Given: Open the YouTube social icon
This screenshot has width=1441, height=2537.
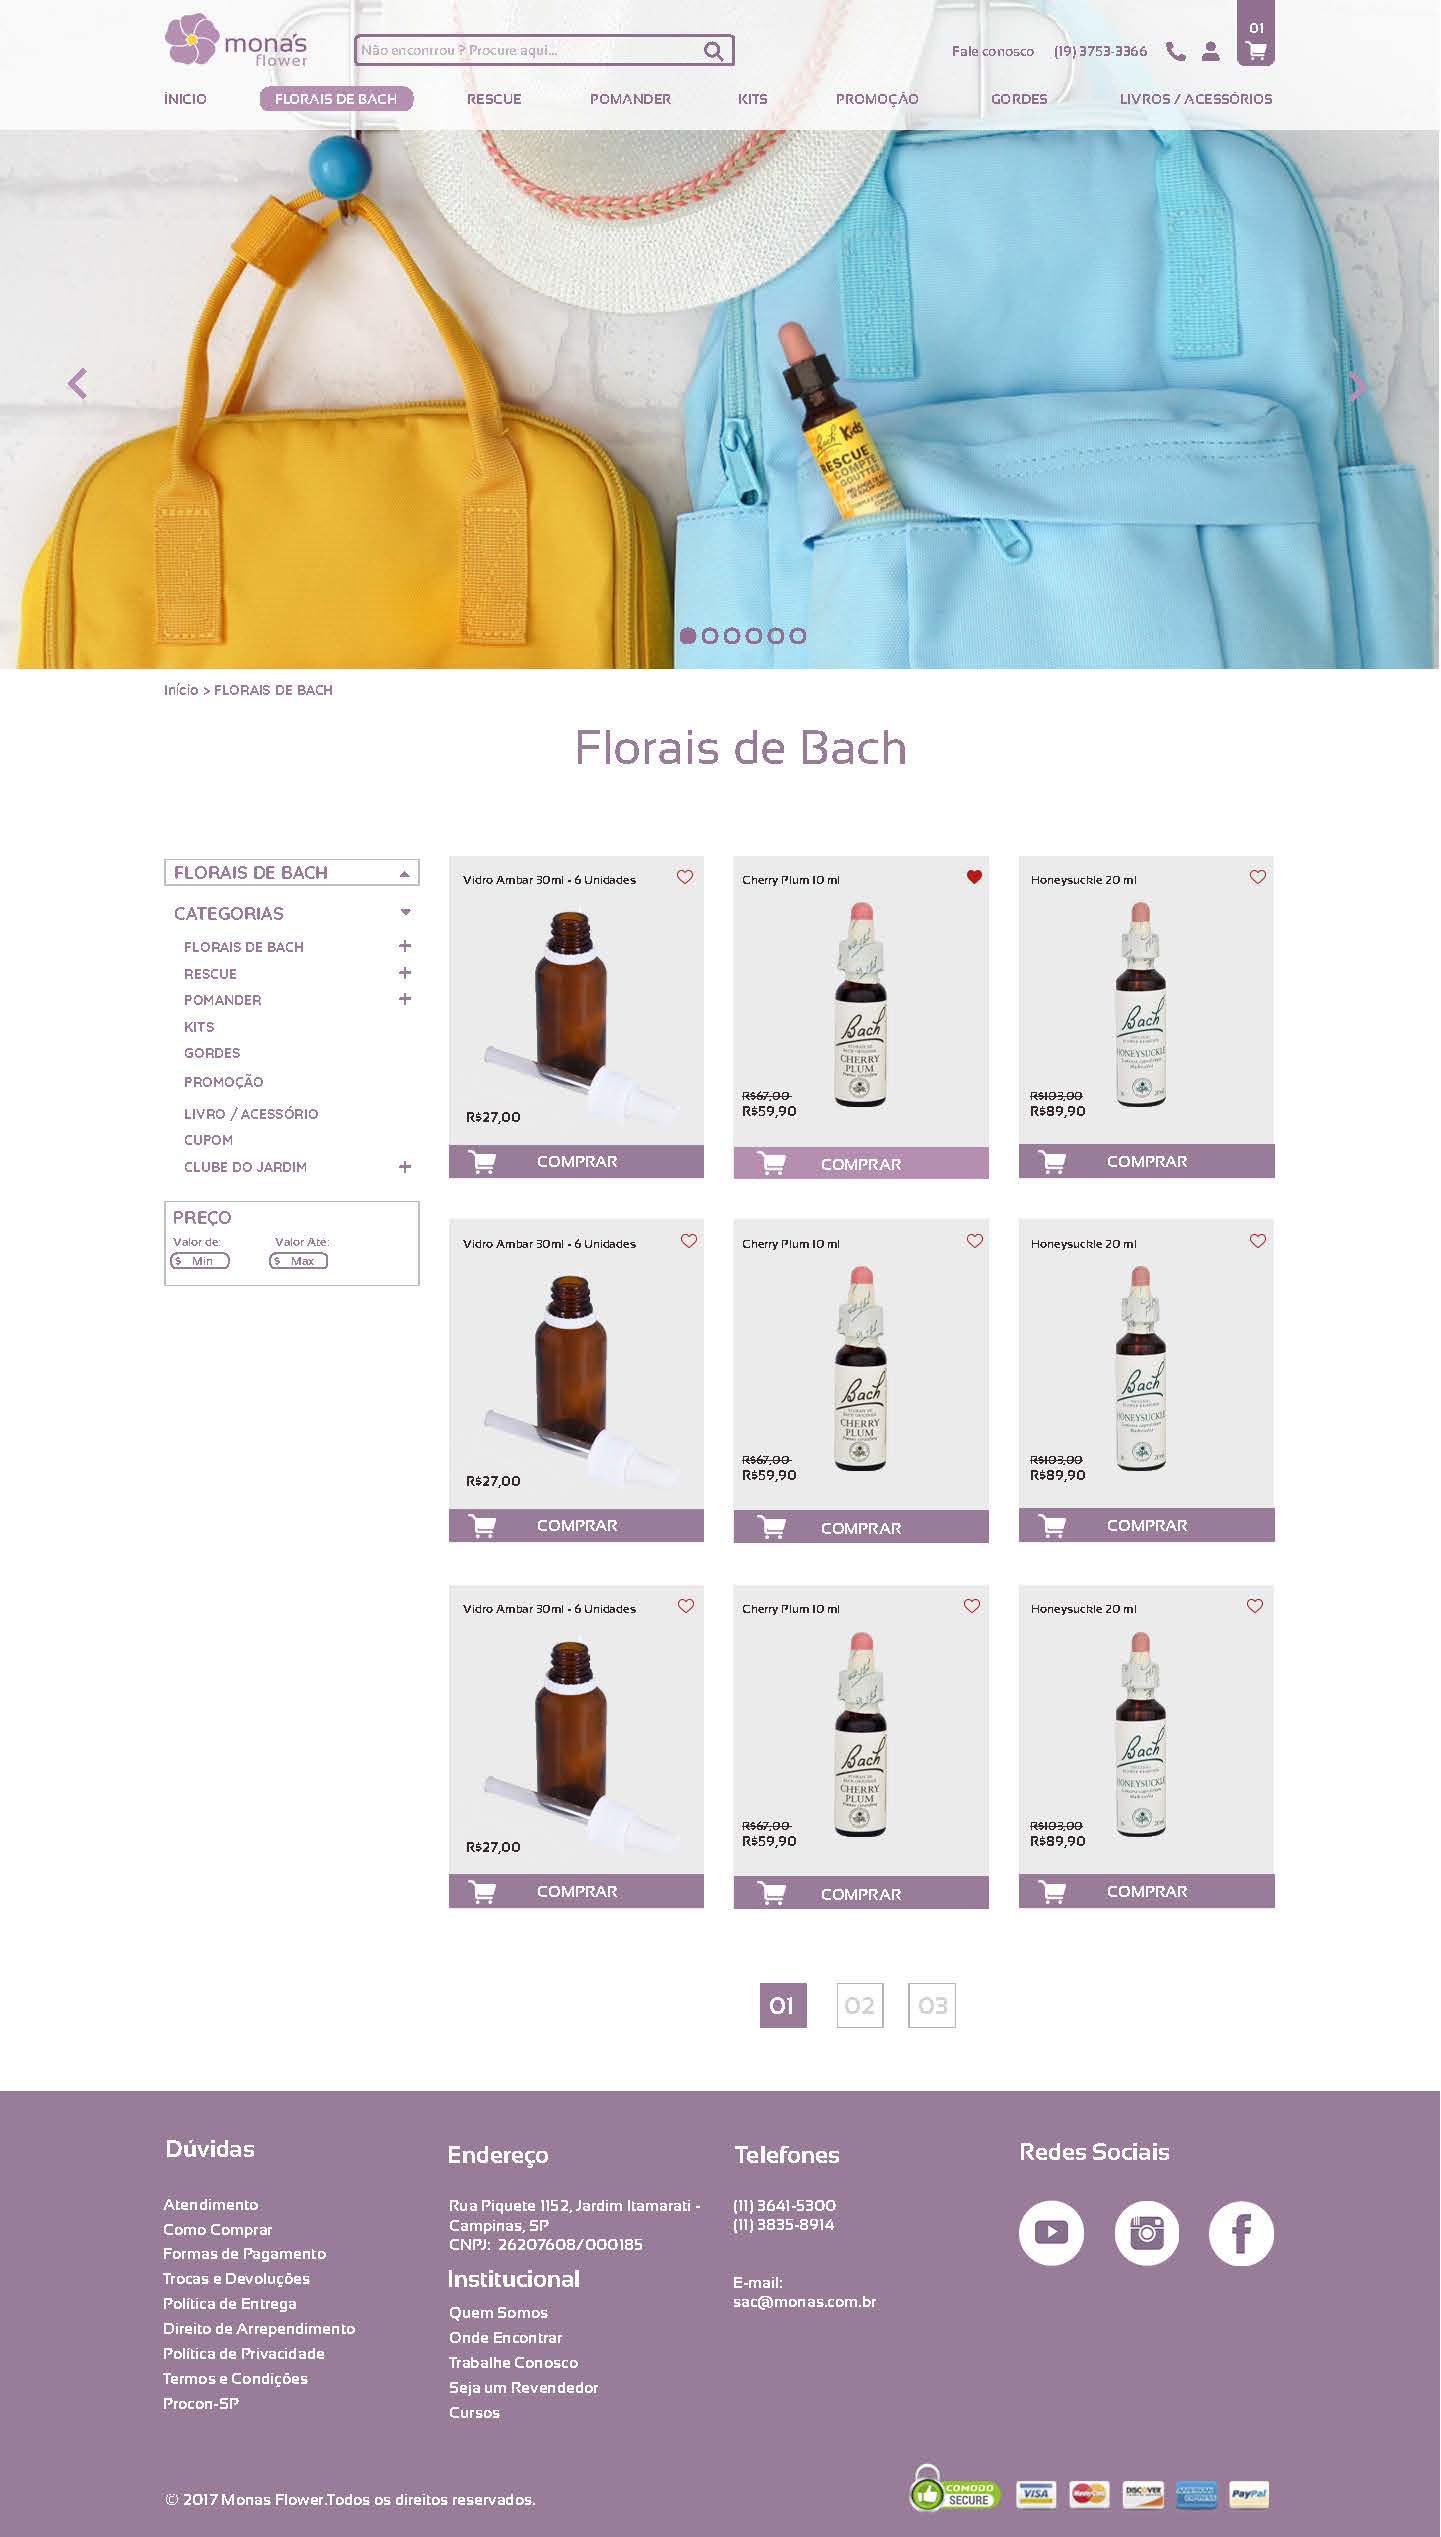Looking at the screenshot, I should (1051, 2232).
